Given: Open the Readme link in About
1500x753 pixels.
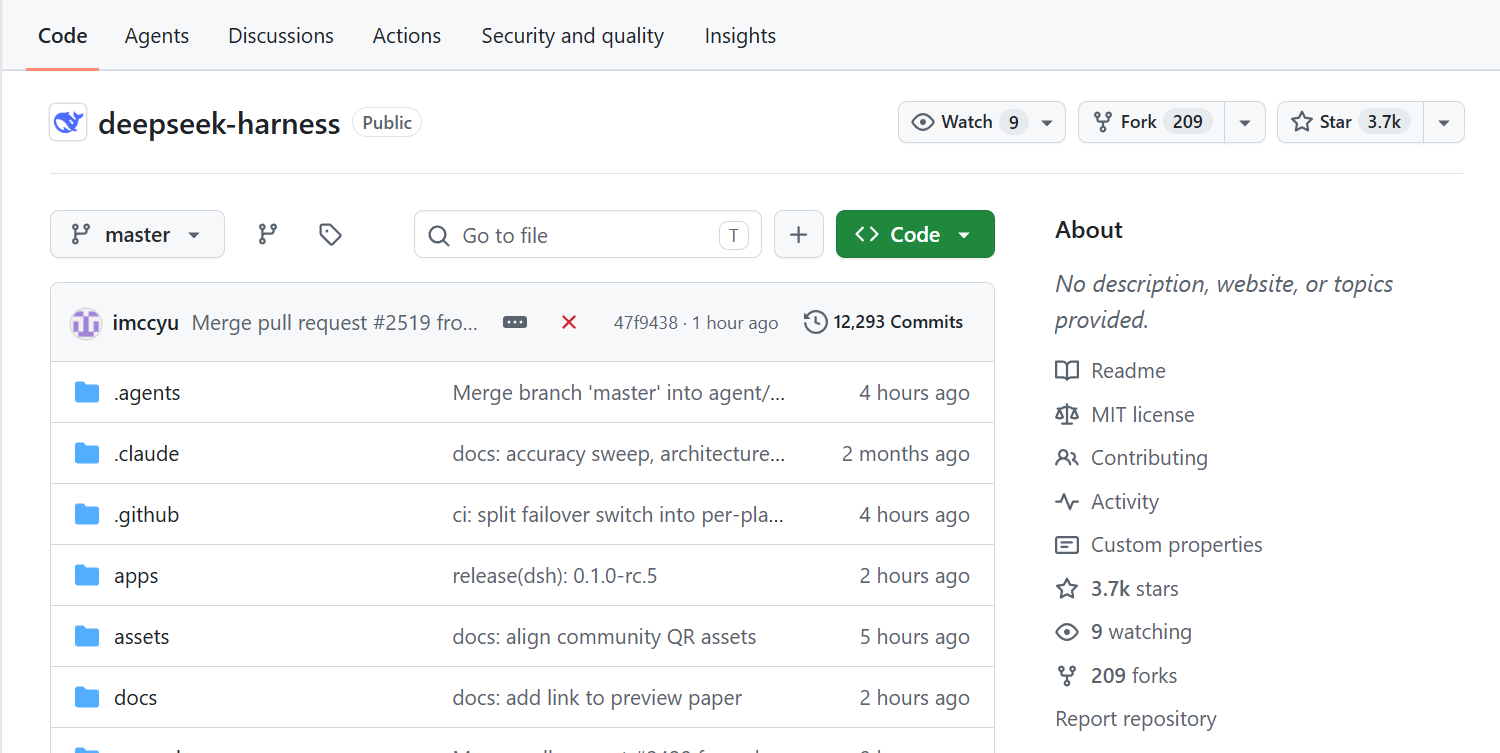Looking at the screenshot, I should pyautogui.click(x=1128, y=371).
